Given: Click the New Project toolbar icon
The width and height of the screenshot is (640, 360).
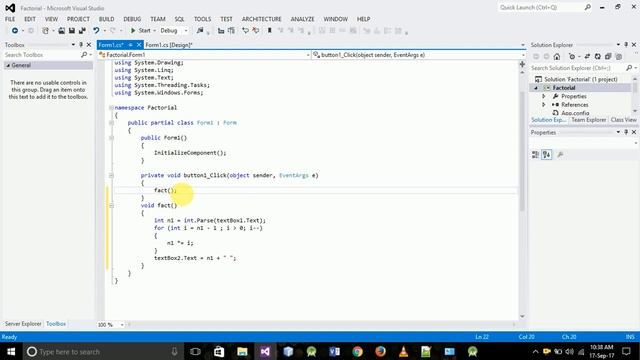Looking at the screenshot, I should [x=45, y=31].
